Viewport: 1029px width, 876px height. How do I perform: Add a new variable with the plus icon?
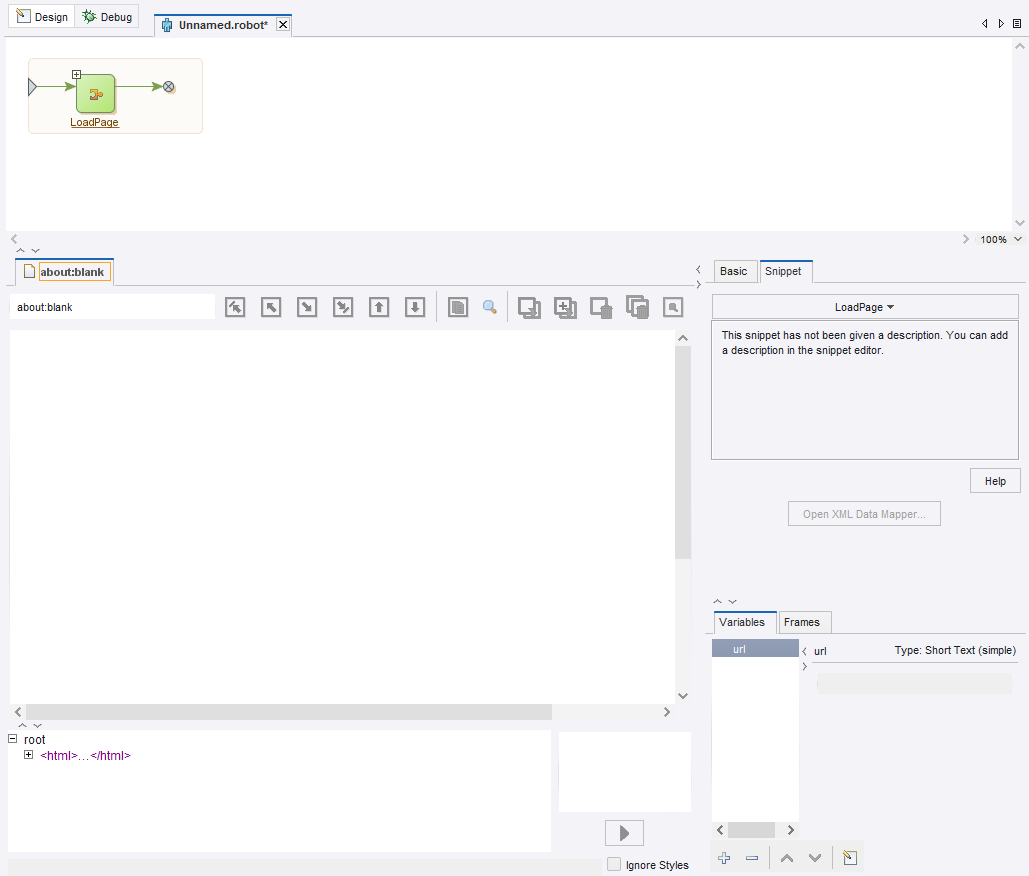723,857
